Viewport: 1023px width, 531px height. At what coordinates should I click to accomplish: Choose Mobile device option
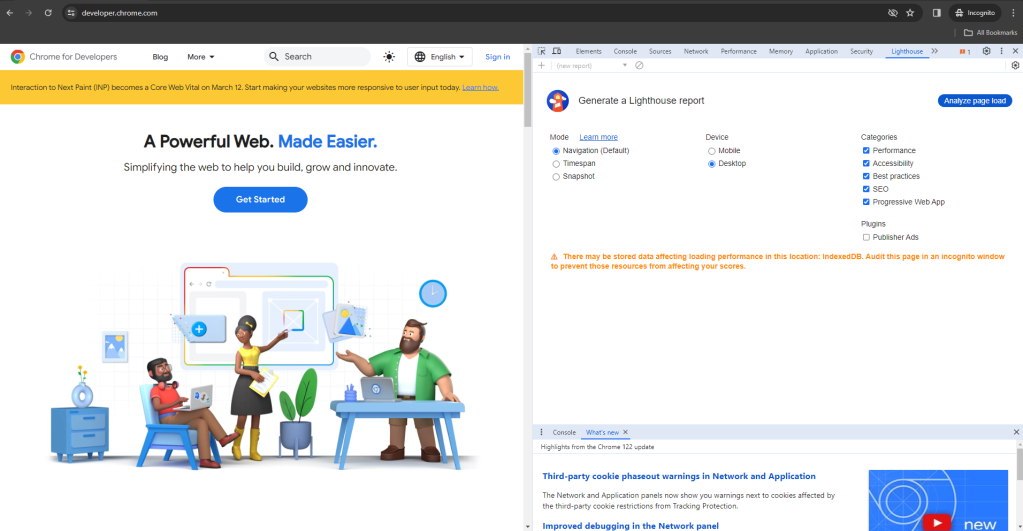coord(711,151)
